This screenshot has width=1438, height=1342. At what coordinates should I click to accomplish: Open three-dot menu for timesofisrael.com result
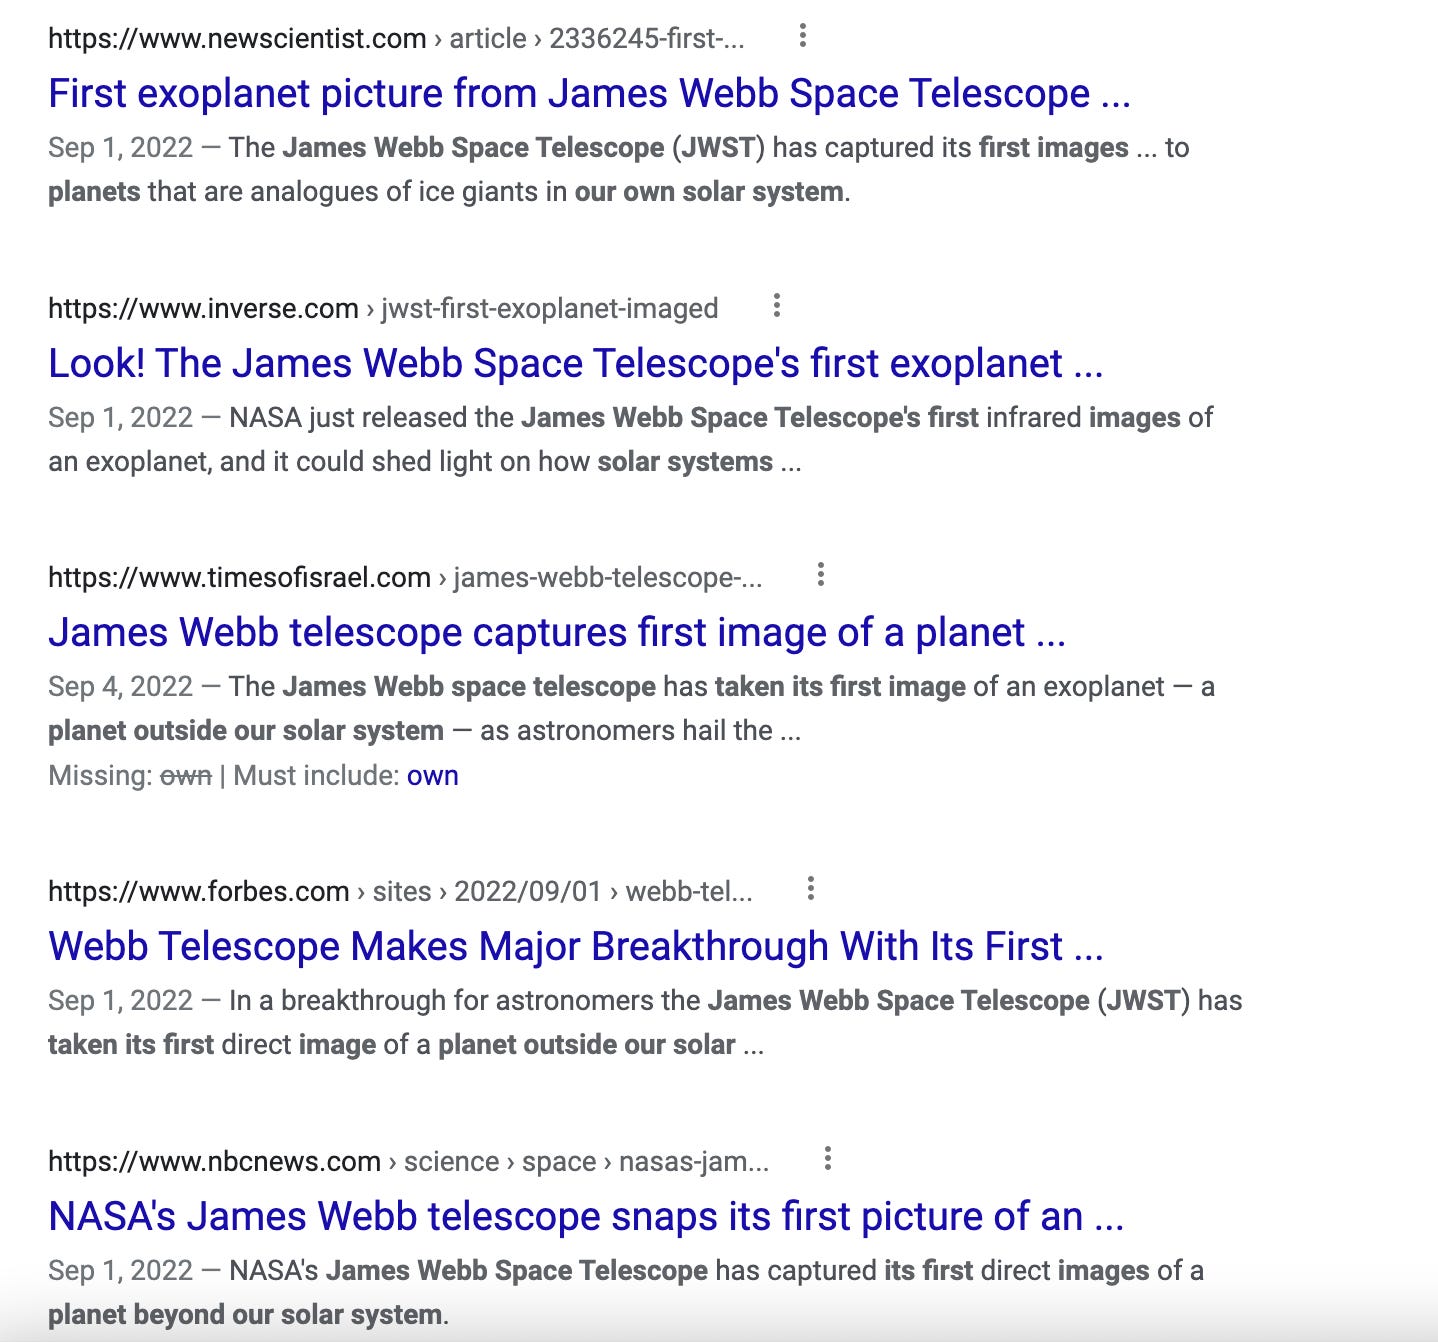[x=820, y=575]
